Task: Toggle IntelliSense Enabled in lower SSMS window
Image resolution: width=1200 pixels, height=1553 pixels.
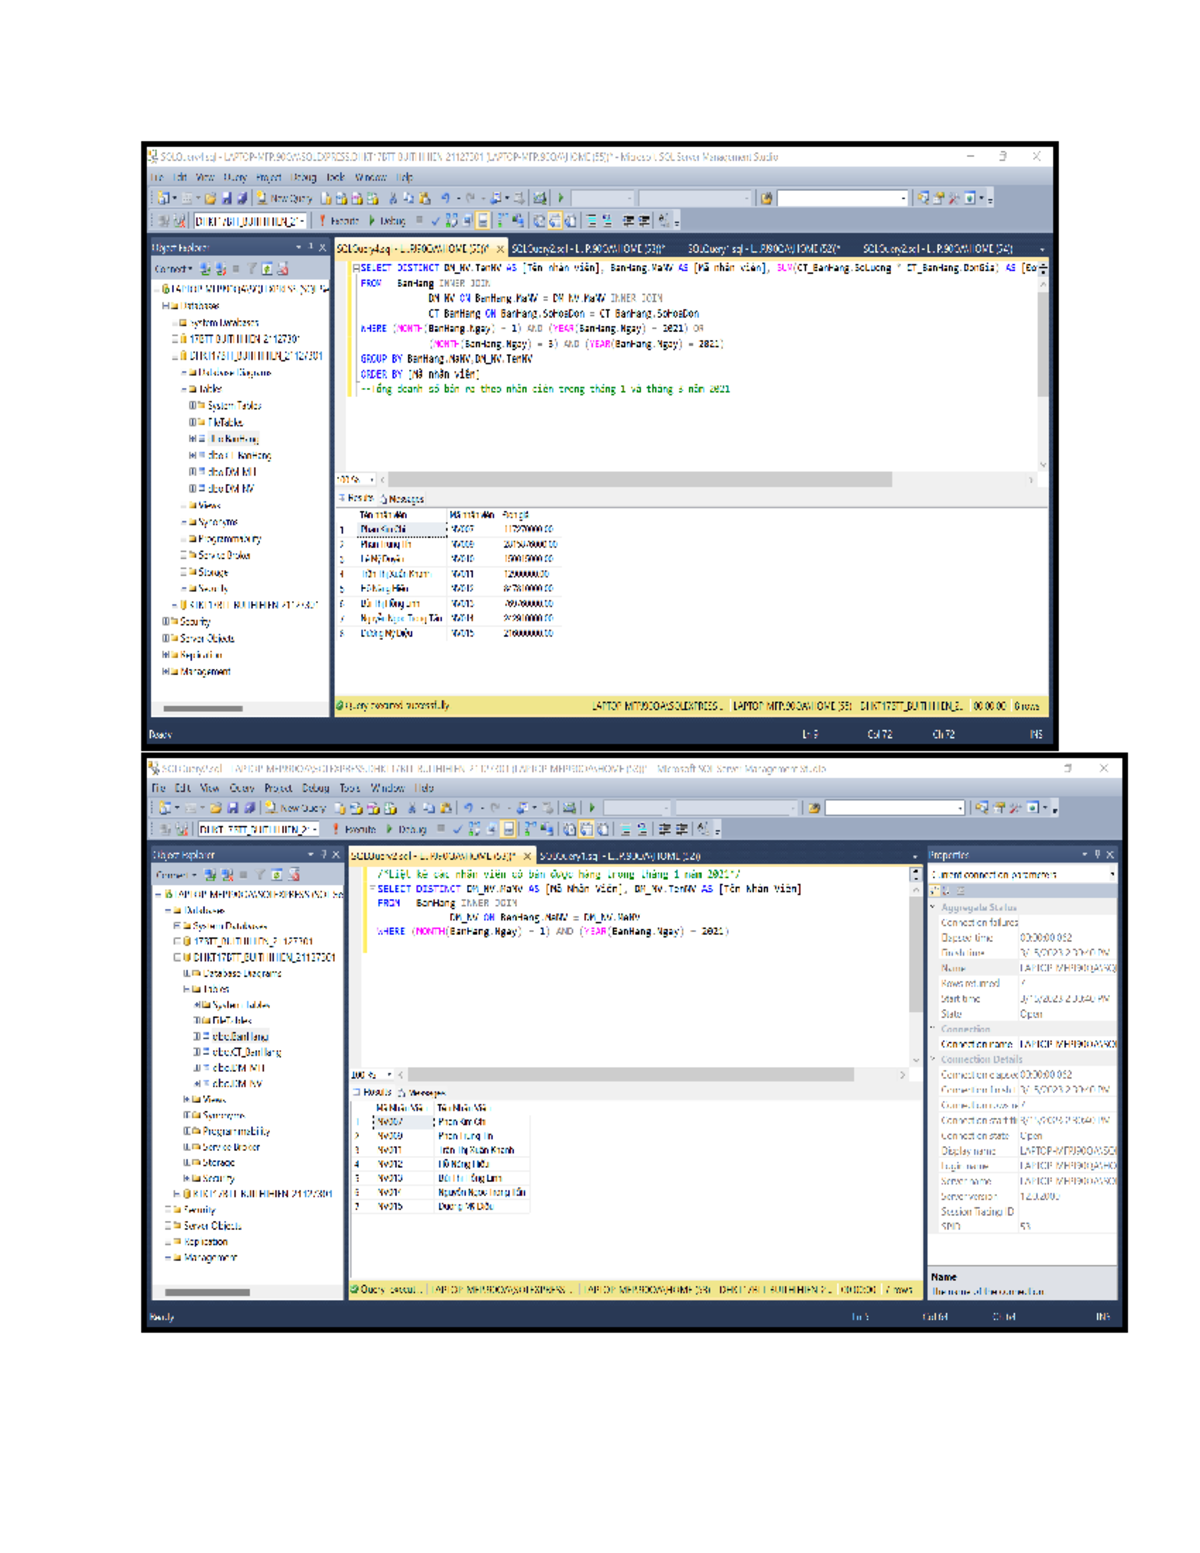Action: pyautogui.click(x=508, y=829)
